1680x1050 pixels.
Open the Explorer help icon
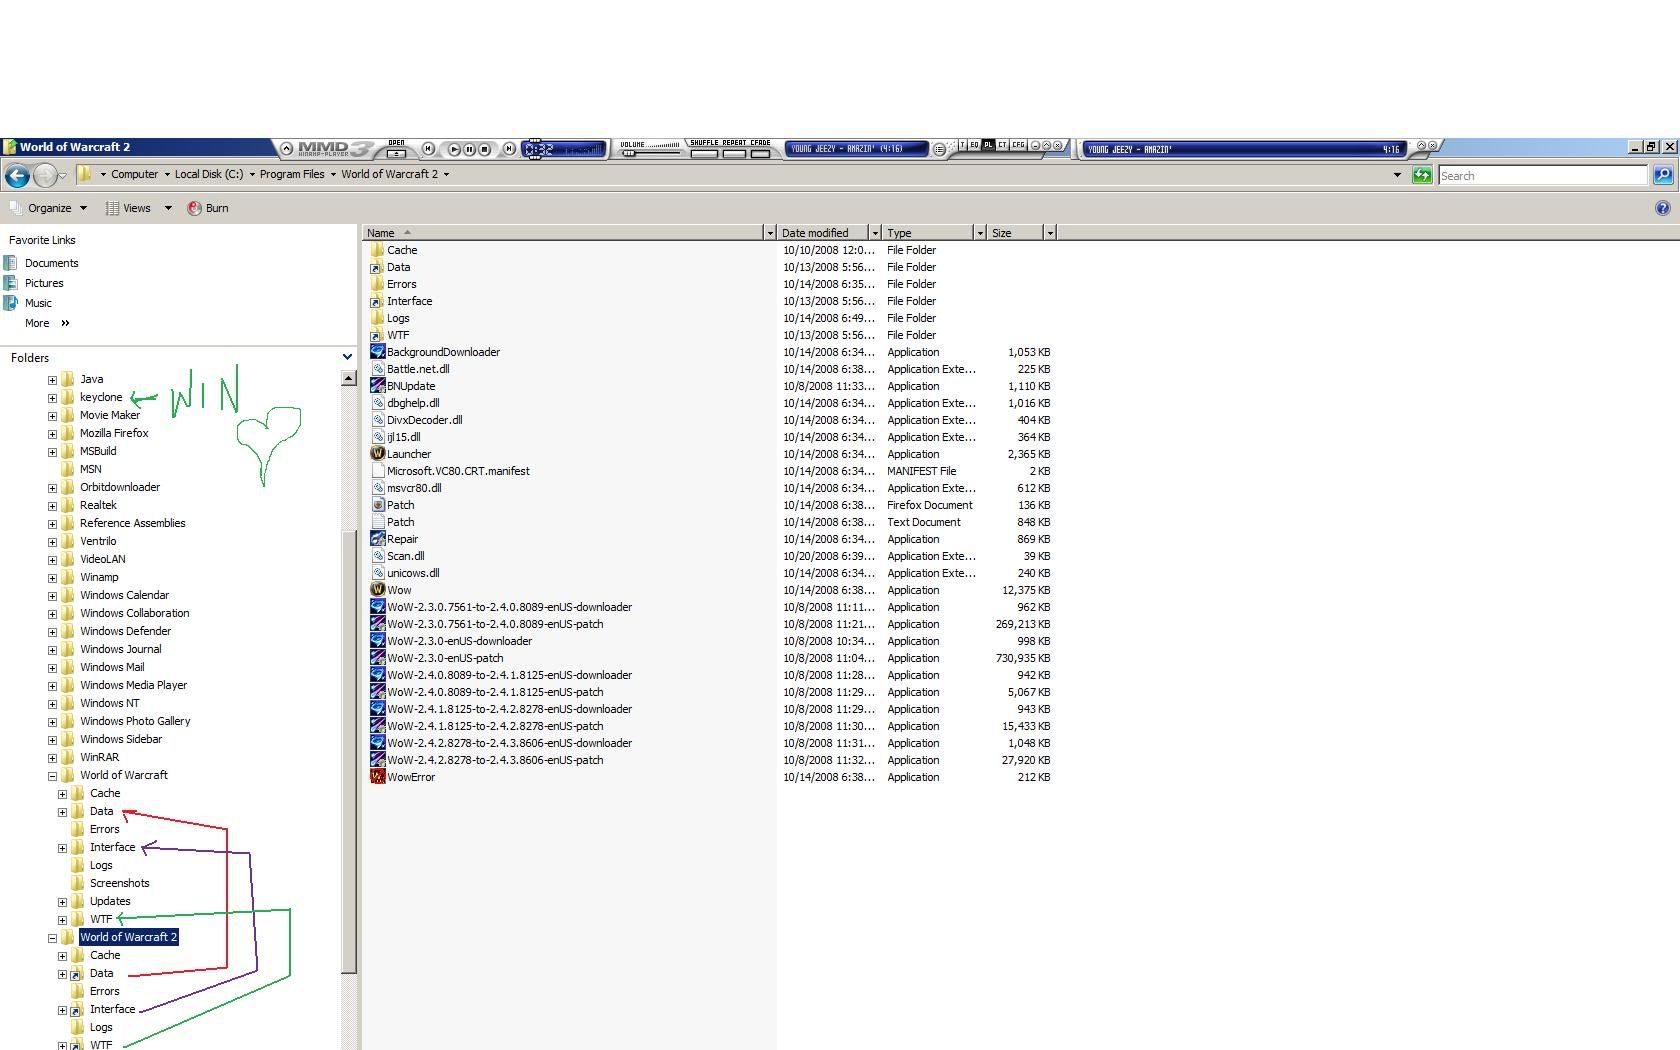pos(1663,208)
